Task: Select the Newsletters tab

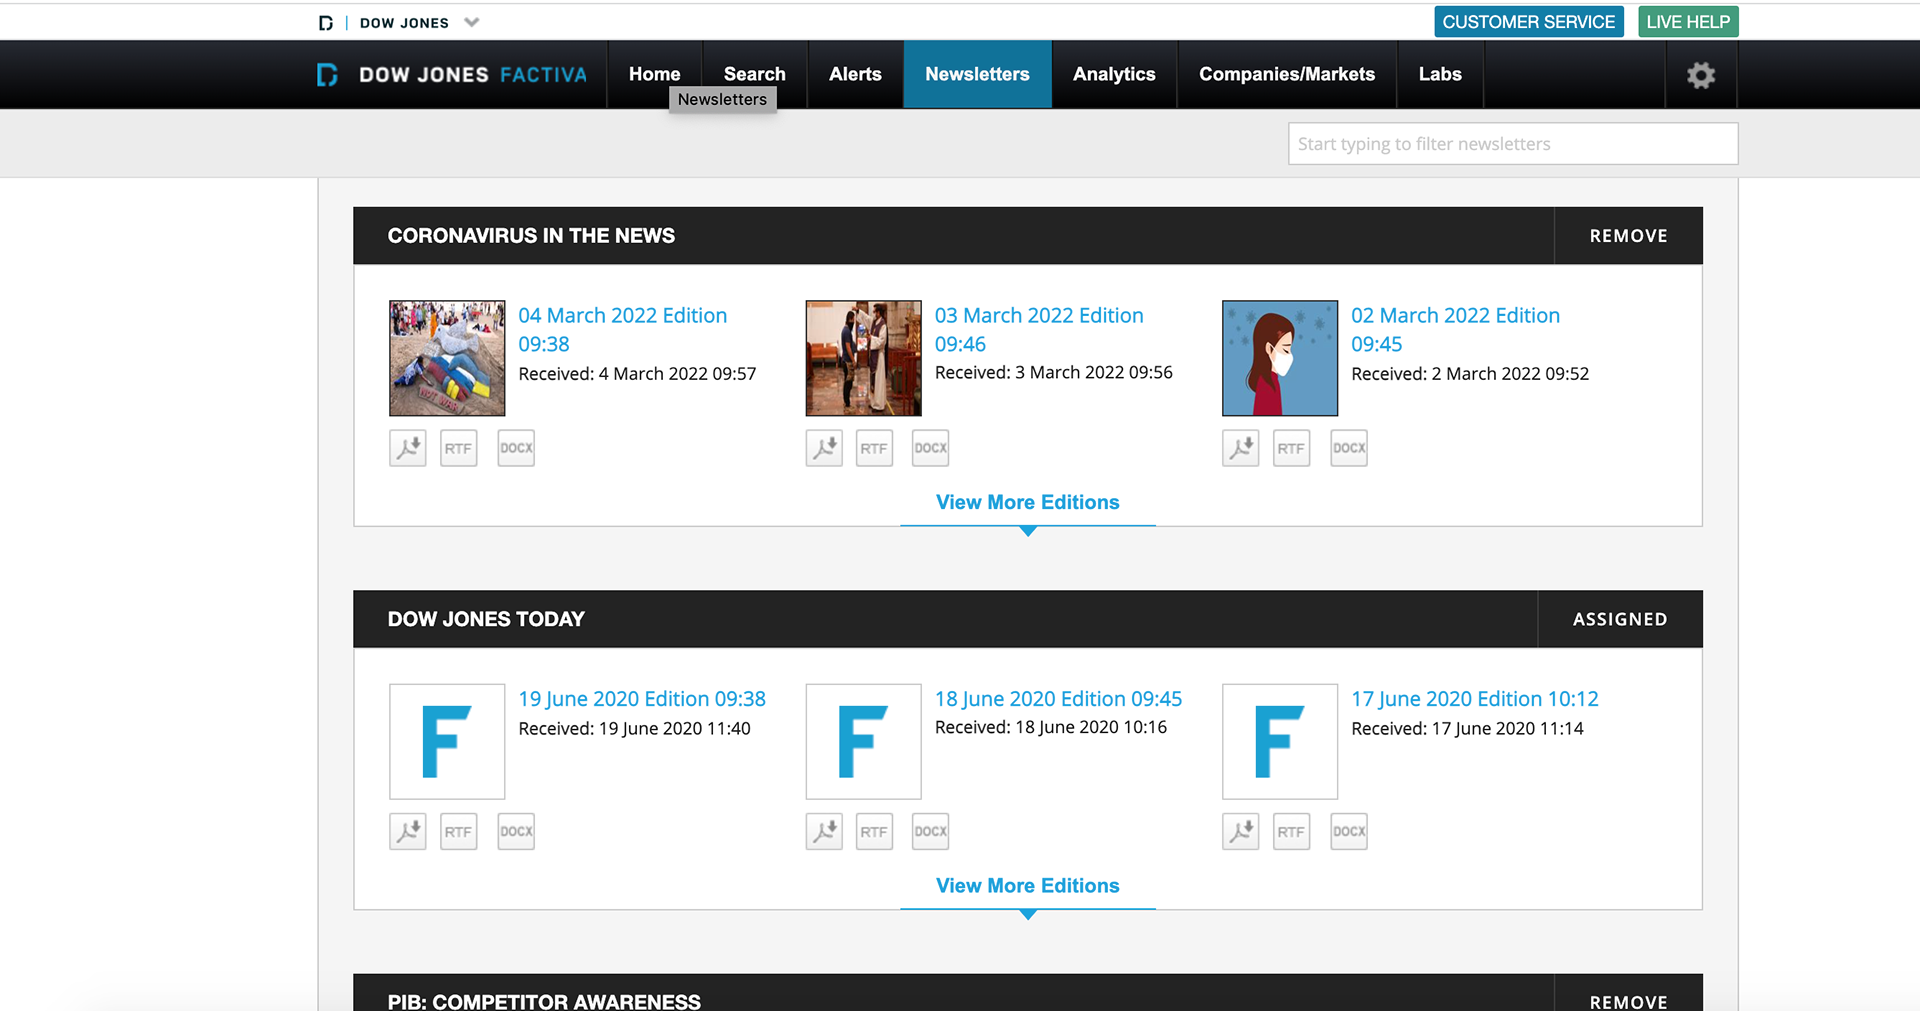Action: click(977, 74)
